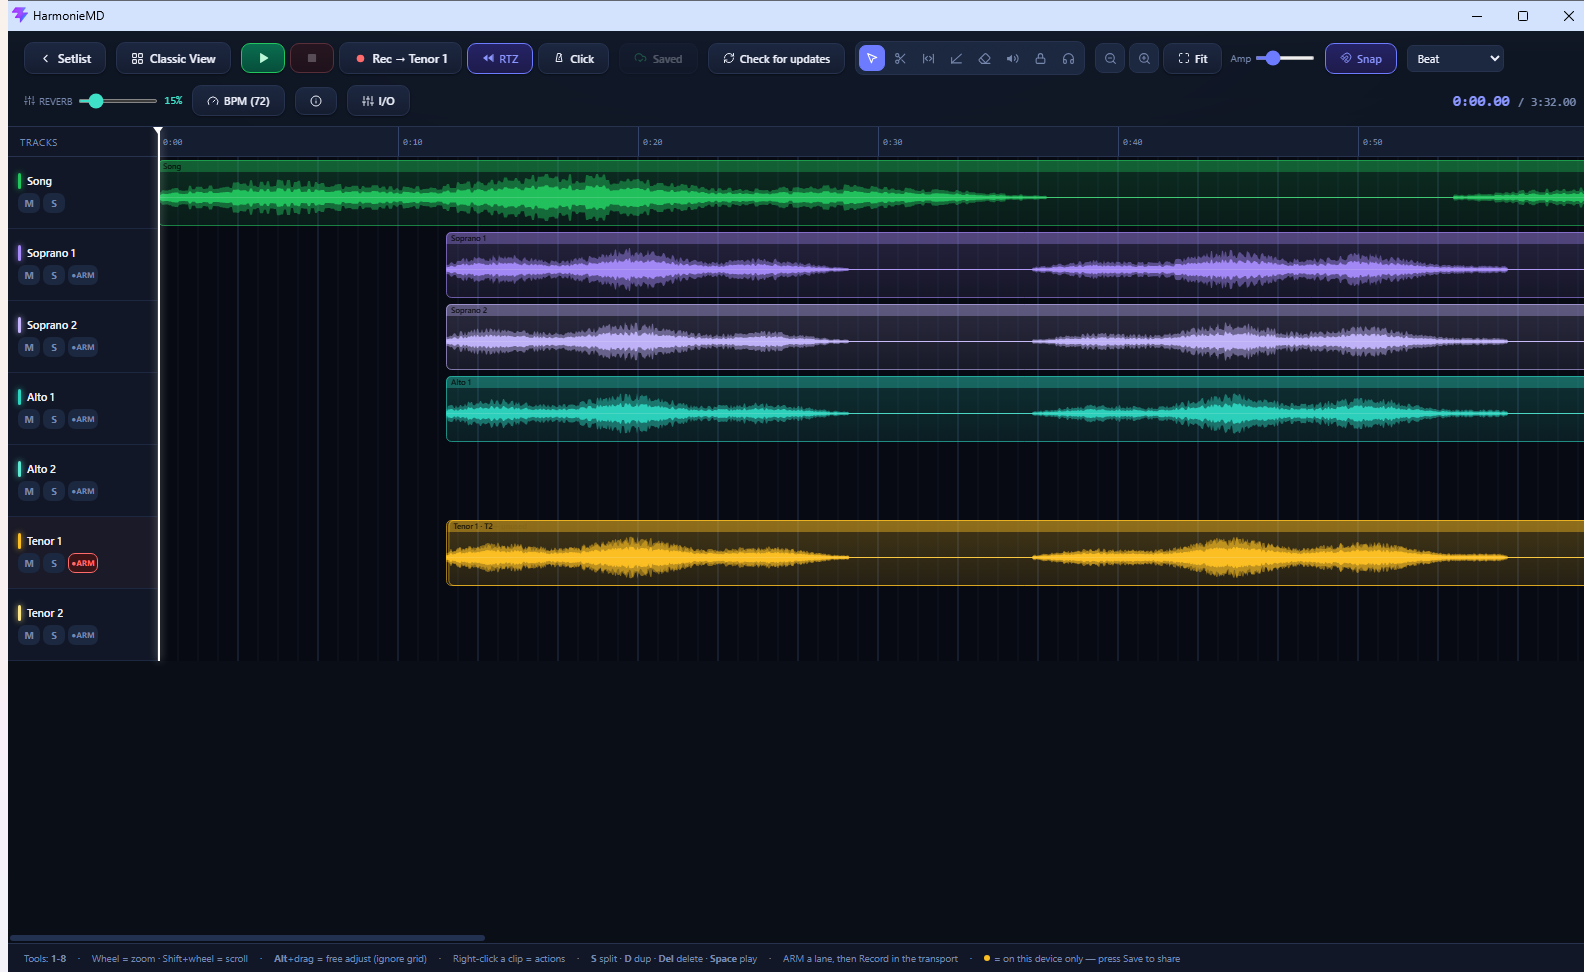This screenshot has width=1584, height=972.
Task: Open the Beat snap dropdown
Action: tap(1455, 58)
